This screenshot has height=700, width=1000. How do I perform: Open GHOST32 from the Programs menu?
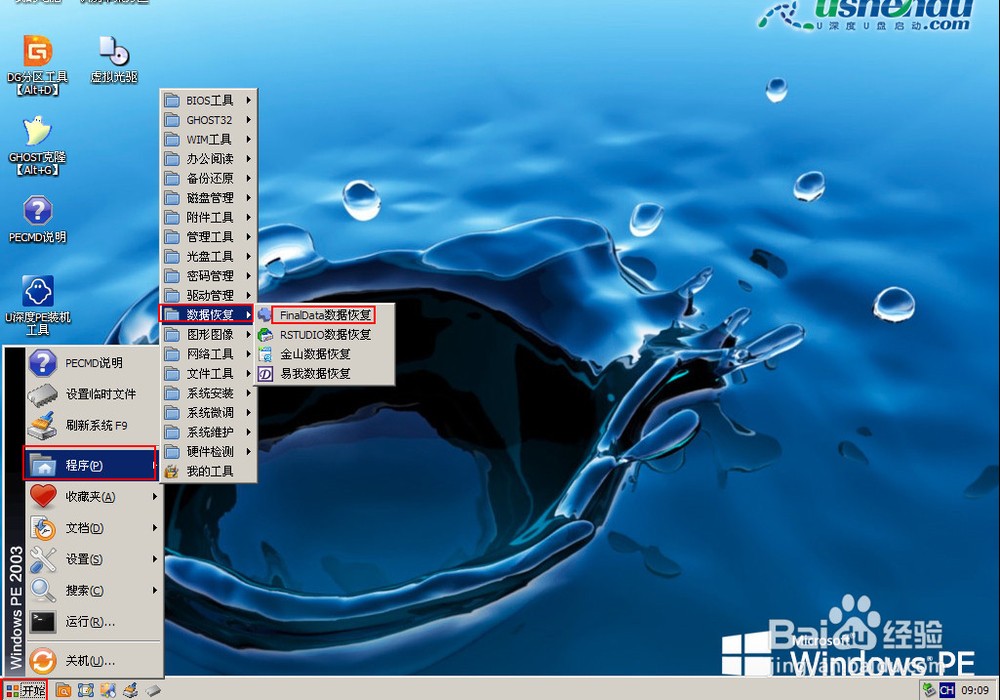(211, 119)
